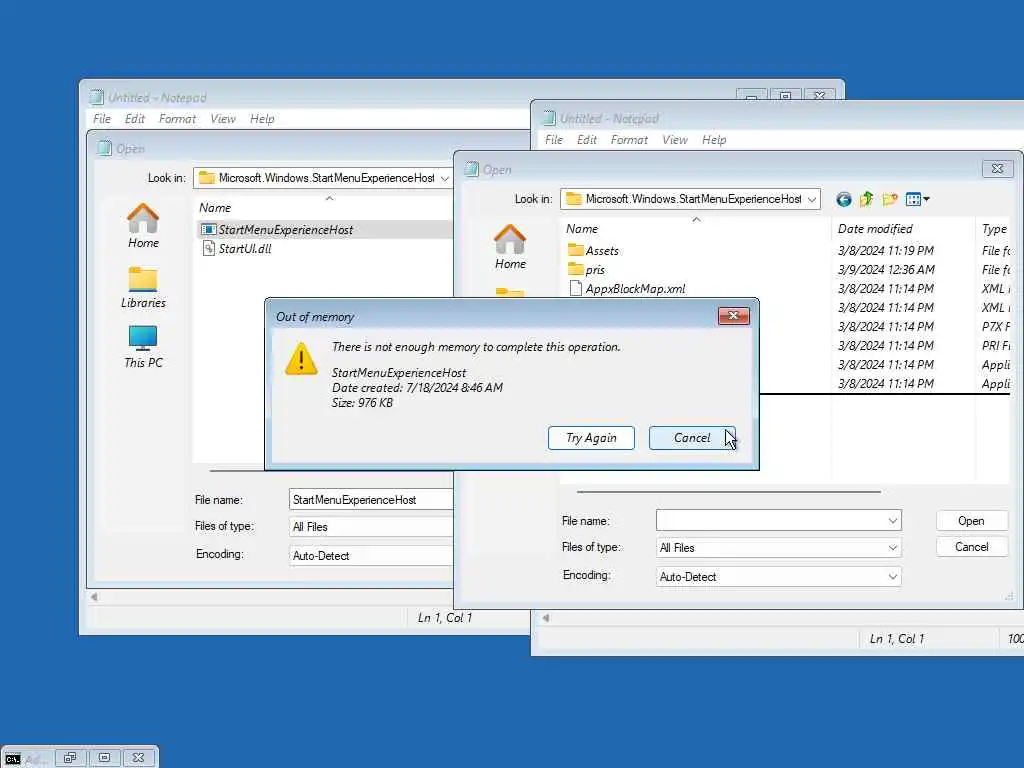Open the File menu in right Notepad
This screenshot has width=1024, height=768.
(554, 140)
